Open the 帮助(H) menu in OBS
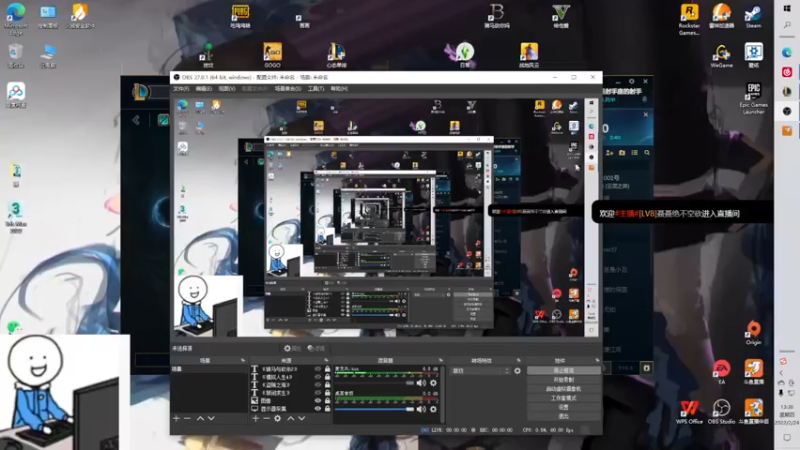Screen dimensions: 800x450 pos(339,89)
